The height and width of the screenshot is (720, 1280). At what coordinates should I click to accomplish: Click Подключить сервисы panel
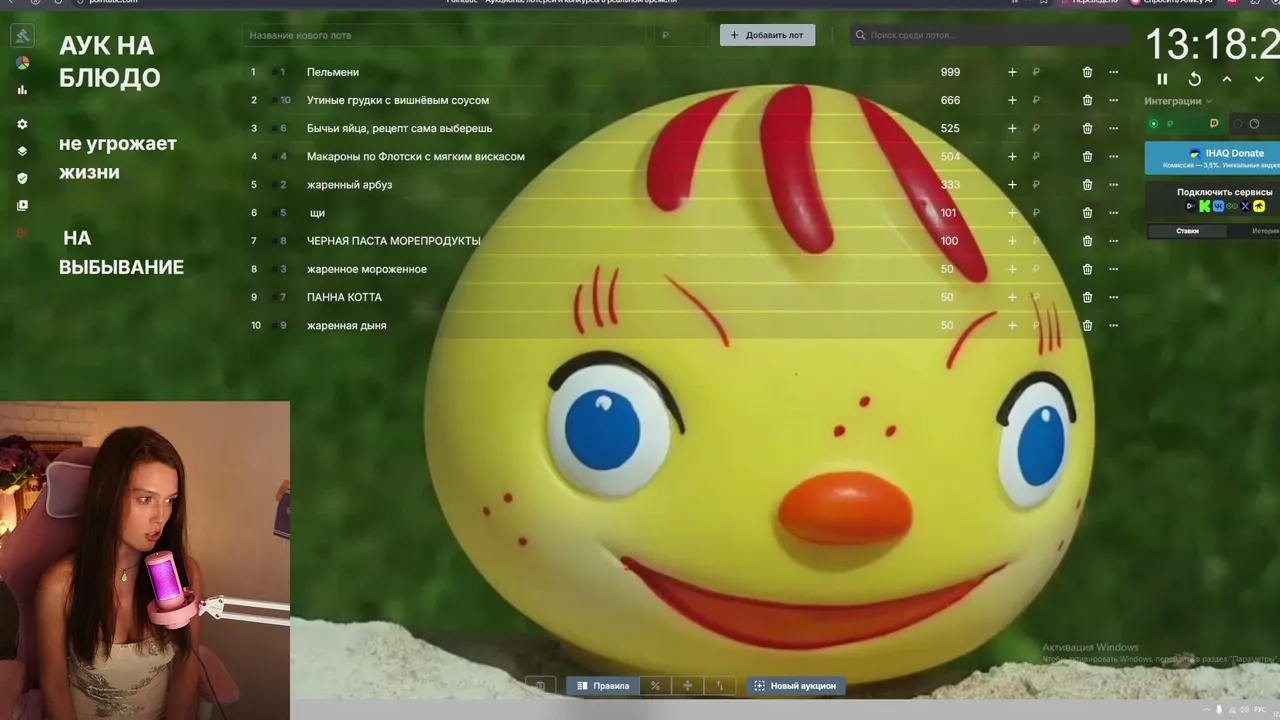coord(1212,199)
